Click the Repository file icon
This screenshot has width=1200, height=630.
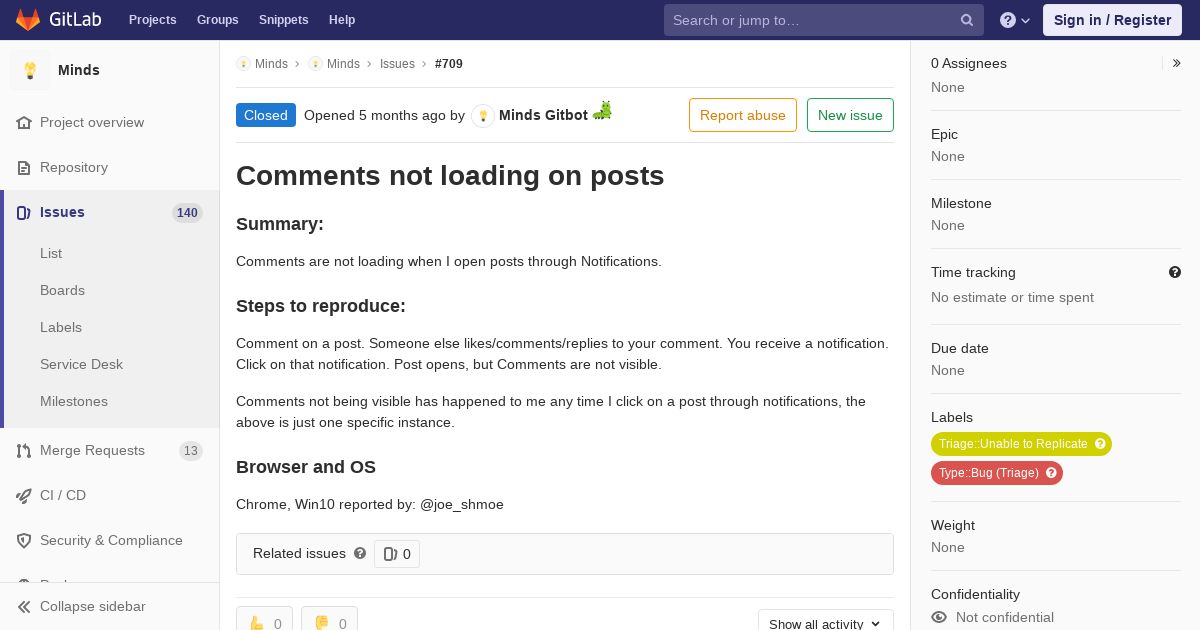[24, 167]
